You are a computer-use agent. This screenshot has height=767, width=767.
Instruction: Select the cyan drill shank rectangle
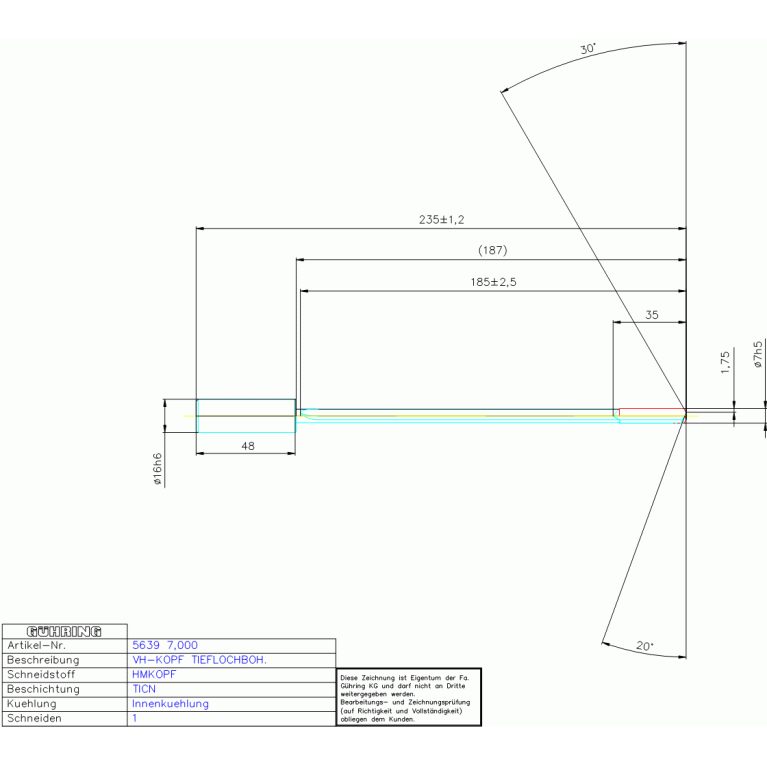(x=246, y=416)
